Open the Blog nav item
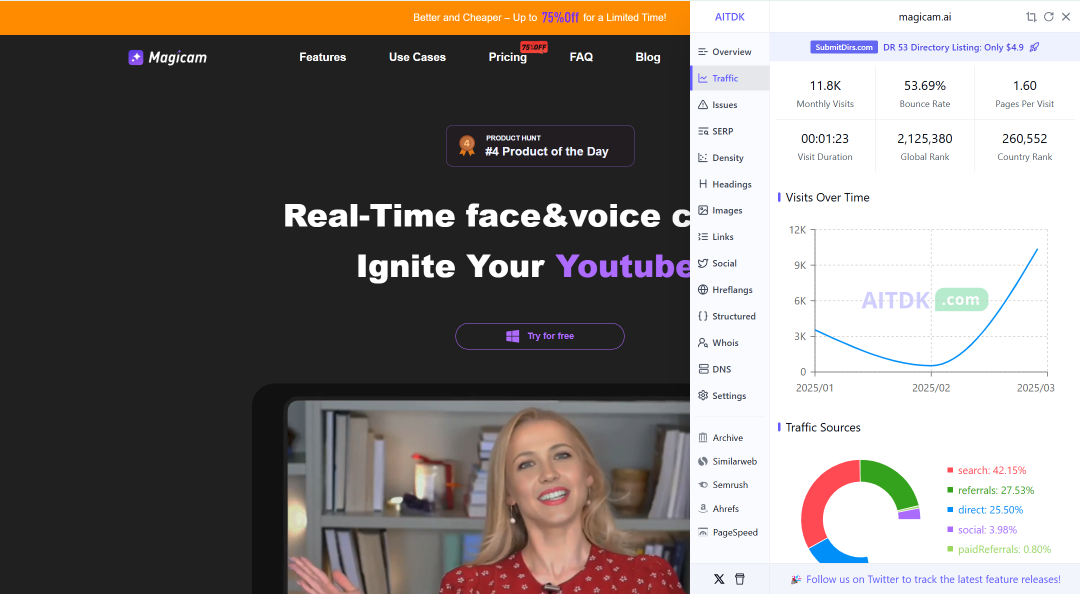Image resolution: width=1080 pixels, height=594 pixels. click(x=647, y=57)
